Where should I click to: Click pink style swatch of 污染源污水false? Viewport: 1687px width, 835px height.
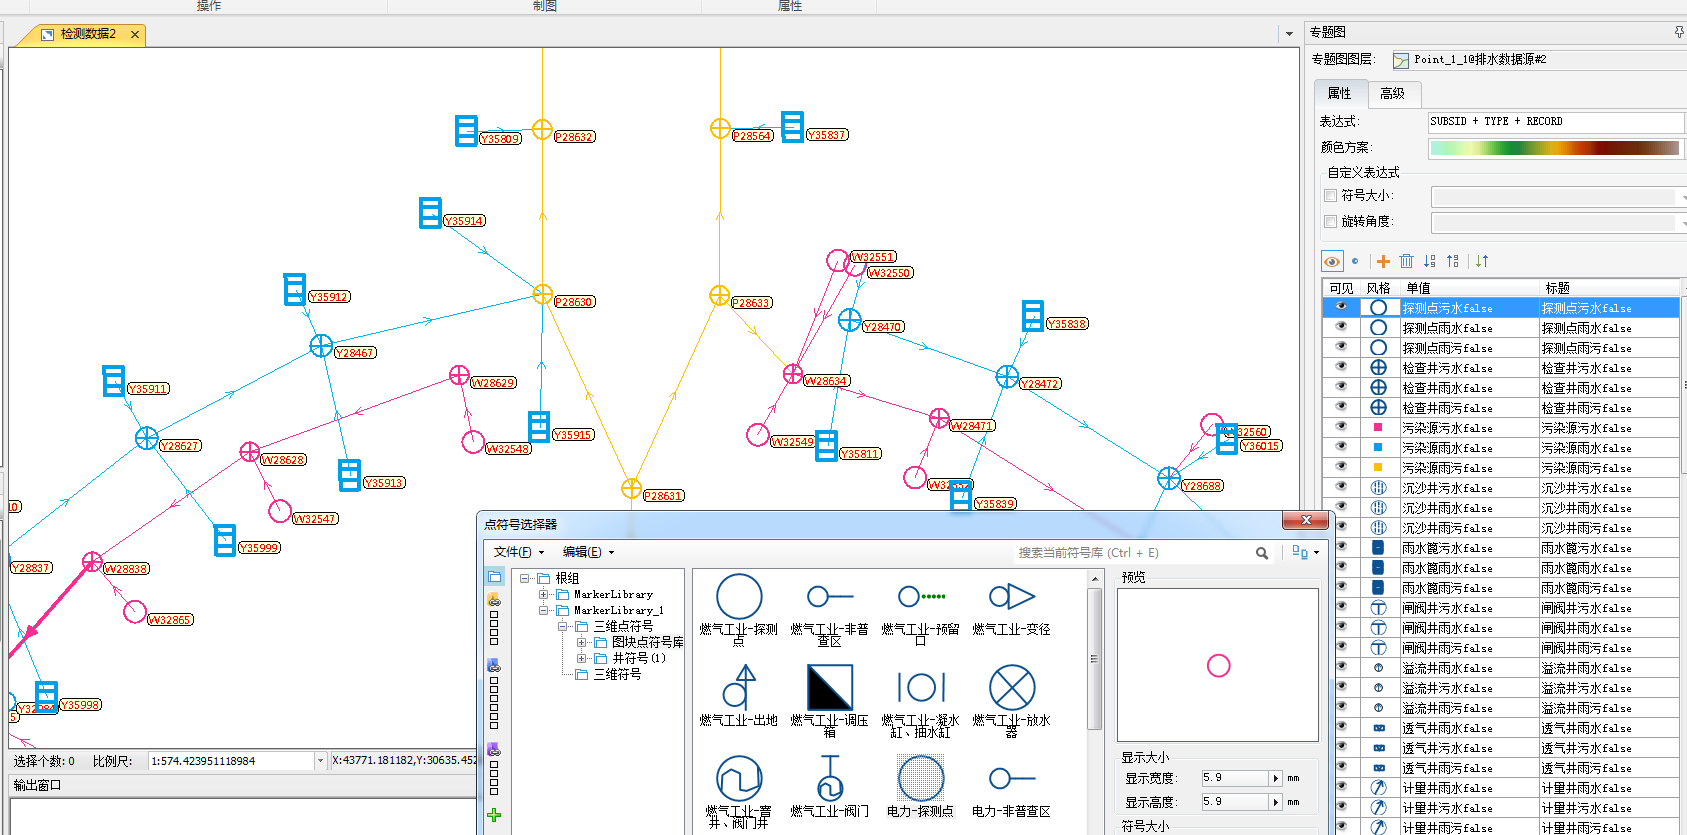[x=1378, y=427]
